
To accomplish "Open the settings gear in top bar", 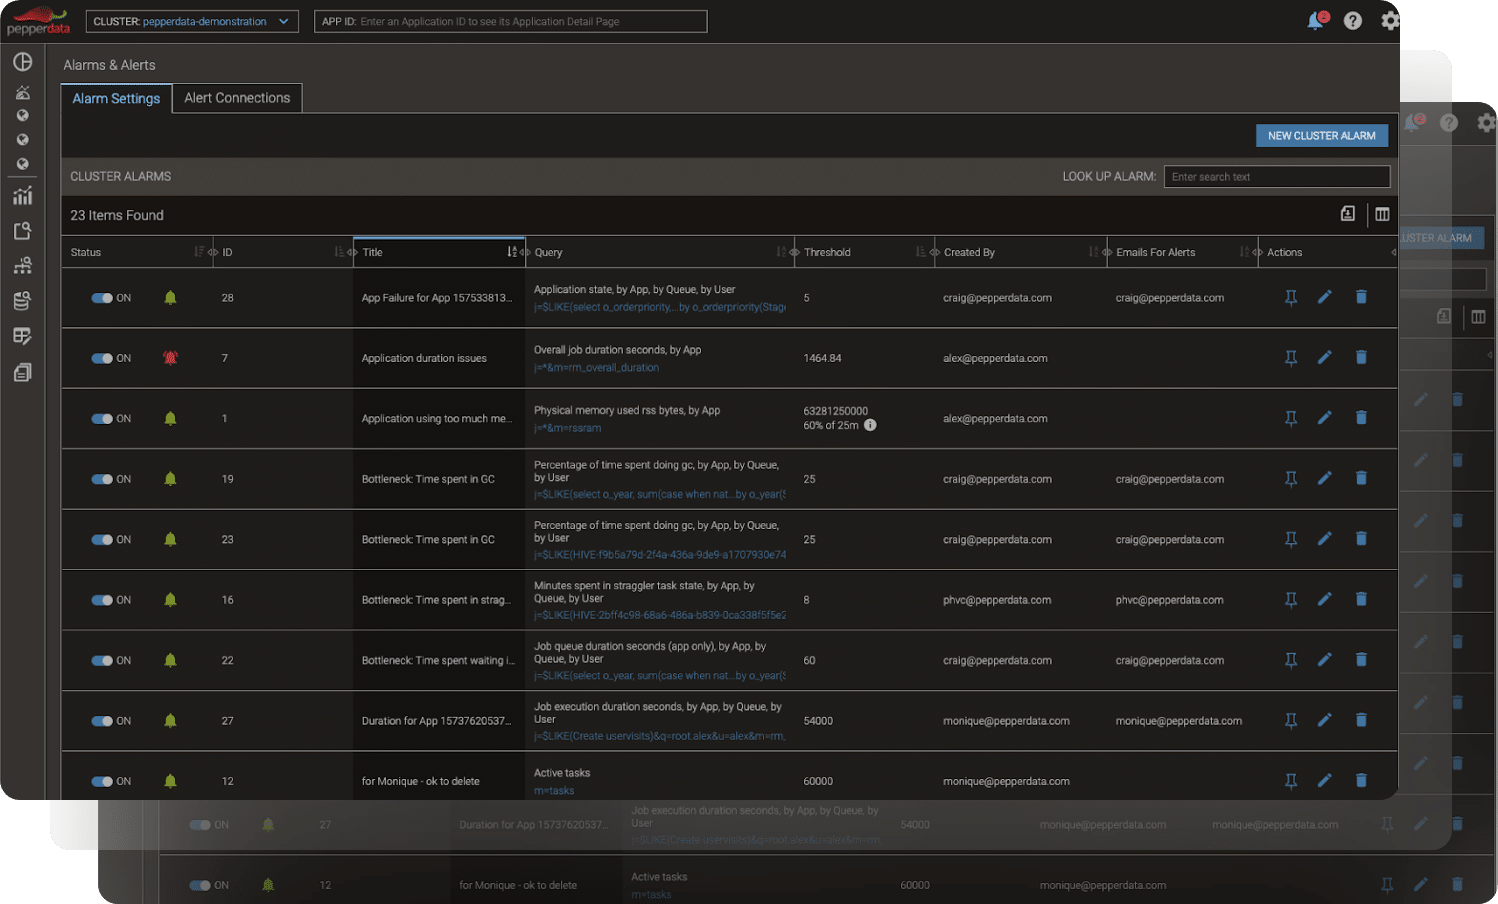I will 1390,21.
